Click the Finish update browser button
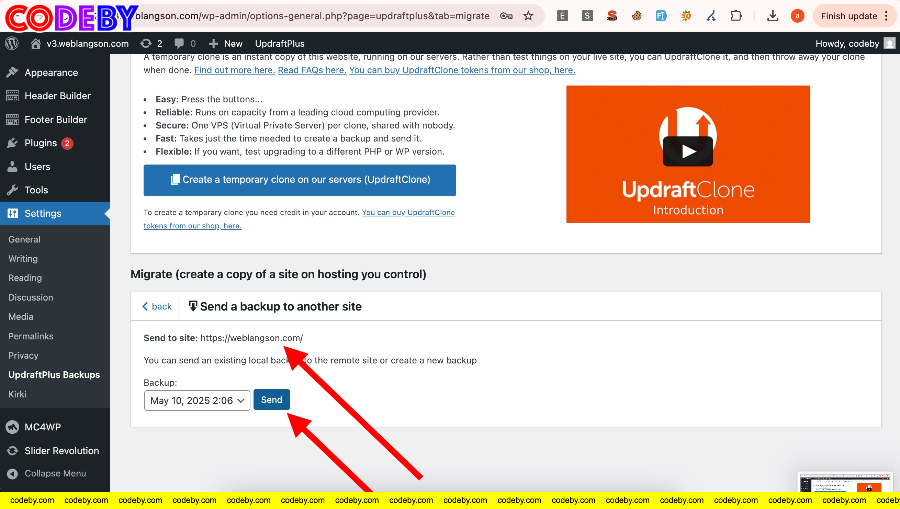Image resolution: width=900 pixels, height=509 pixels. [854, 16]
